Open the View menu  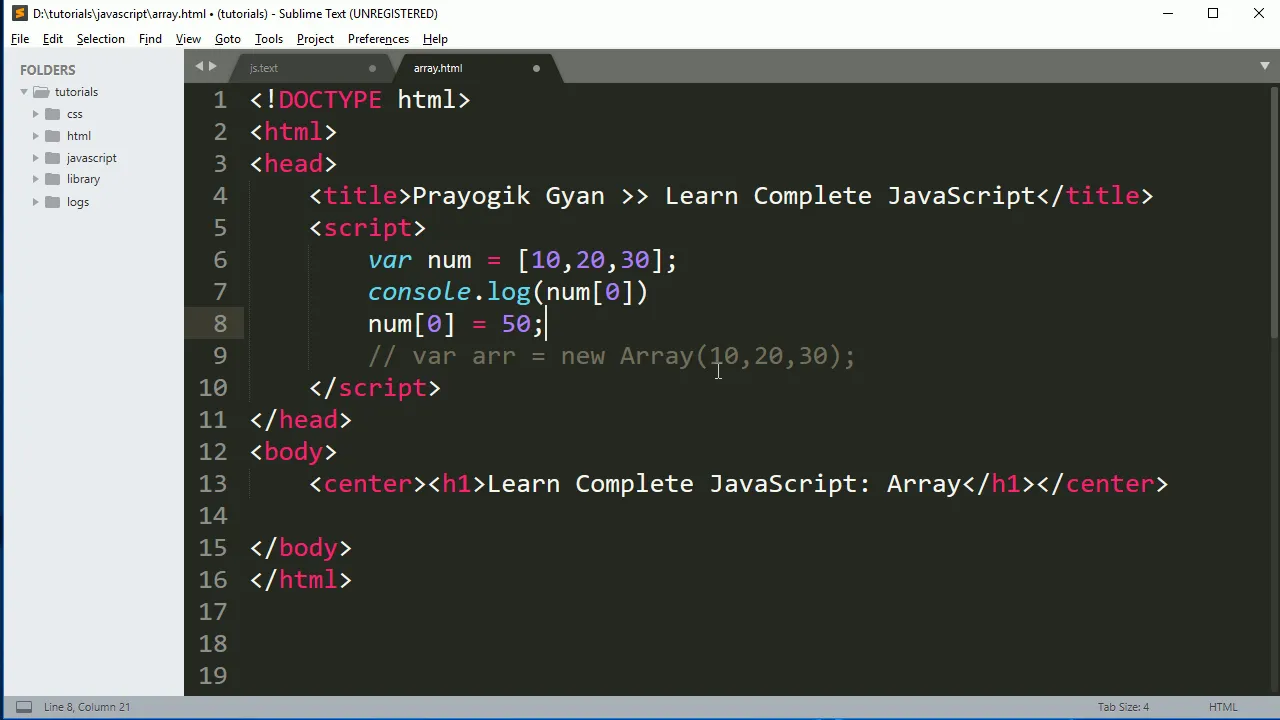pyautogui.click(x=188, y=39)
